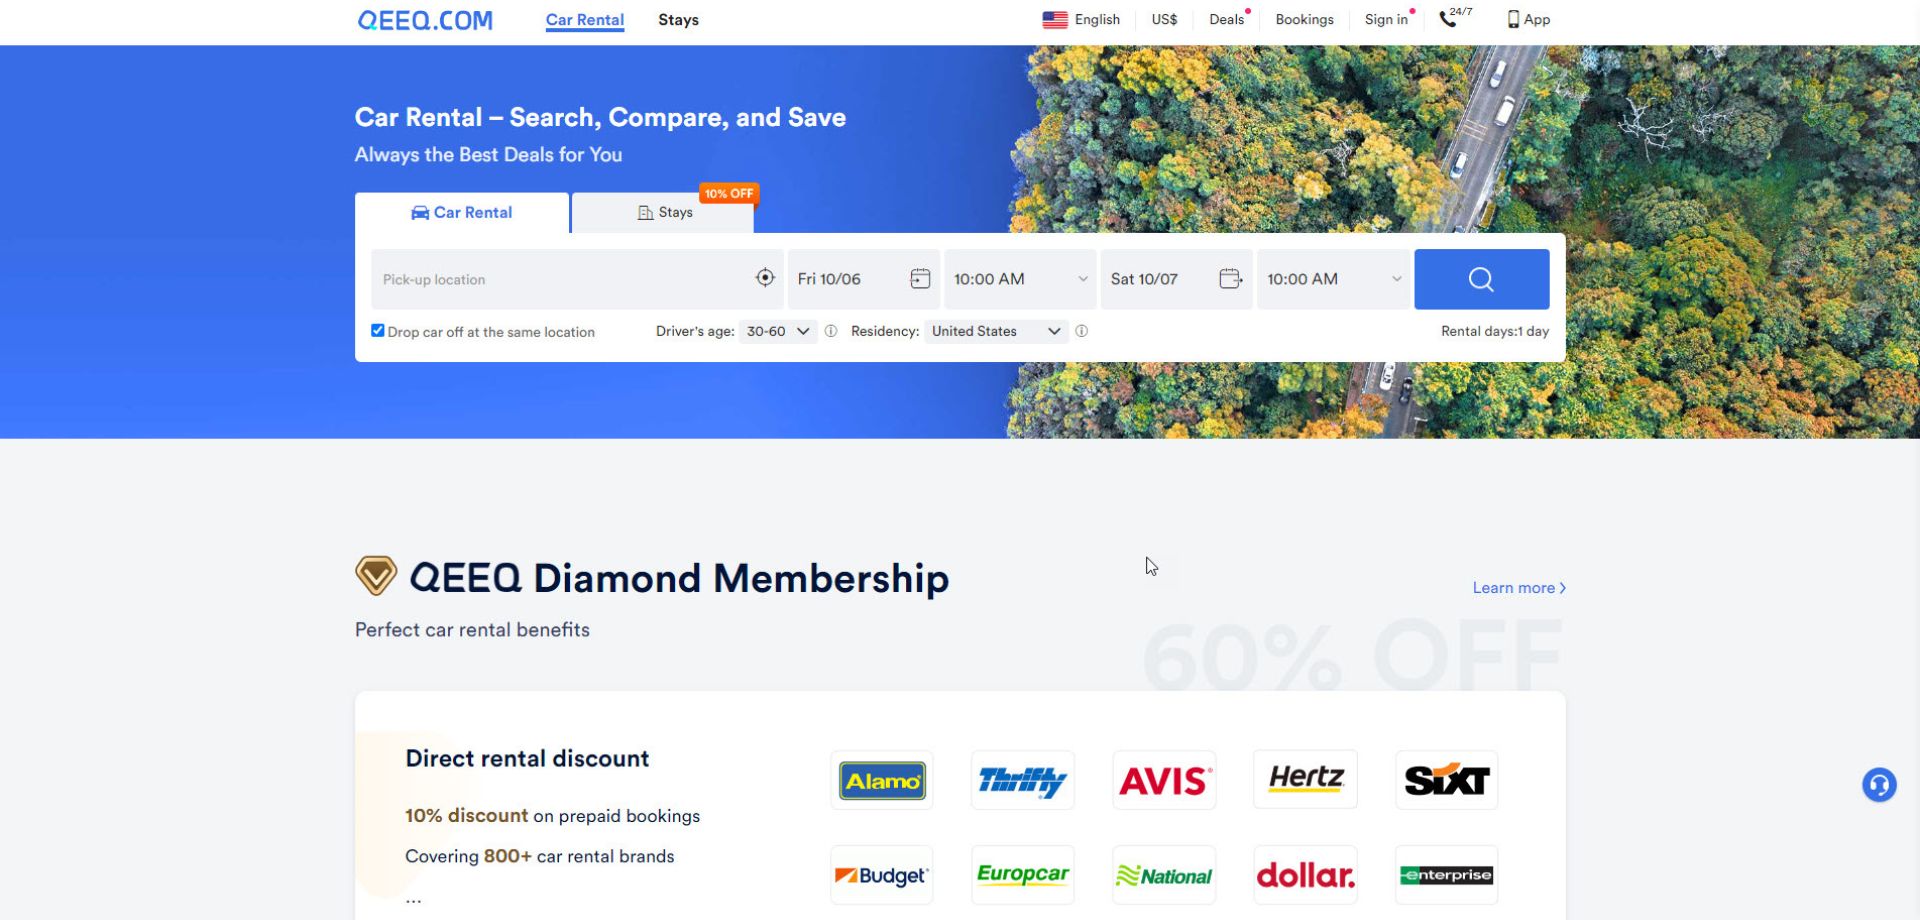Focus the Pick-up location field

pyautogui.click(x=560, y=279)
